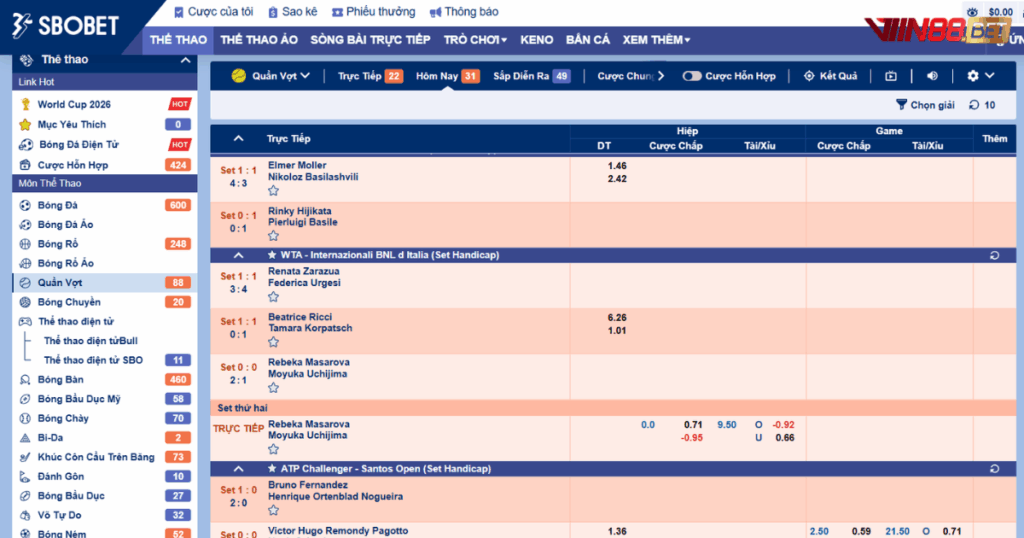Viewport: 1024px width, 538px height.
Task: Favorite Beatrice Ricci match star
Action: pos(273,342)
